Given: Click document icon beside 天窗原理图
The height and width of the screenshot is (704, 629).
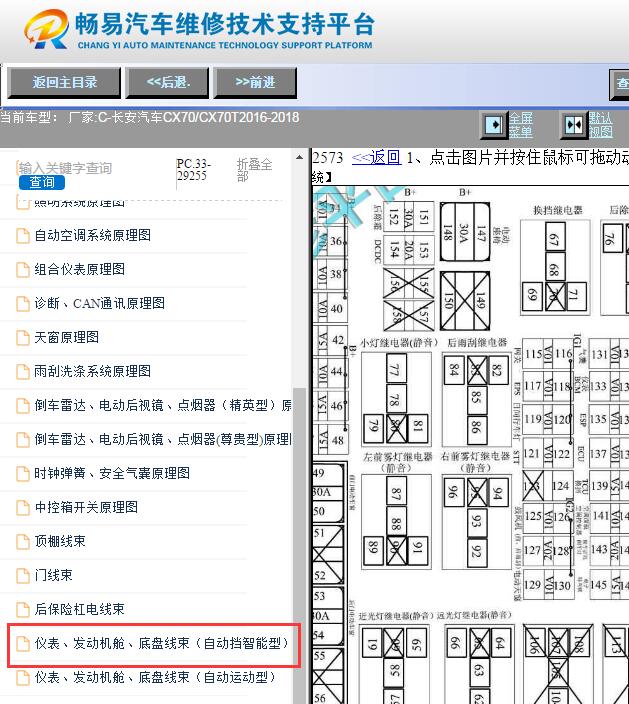Looking at the screenshot, I should tap(23, 338).
